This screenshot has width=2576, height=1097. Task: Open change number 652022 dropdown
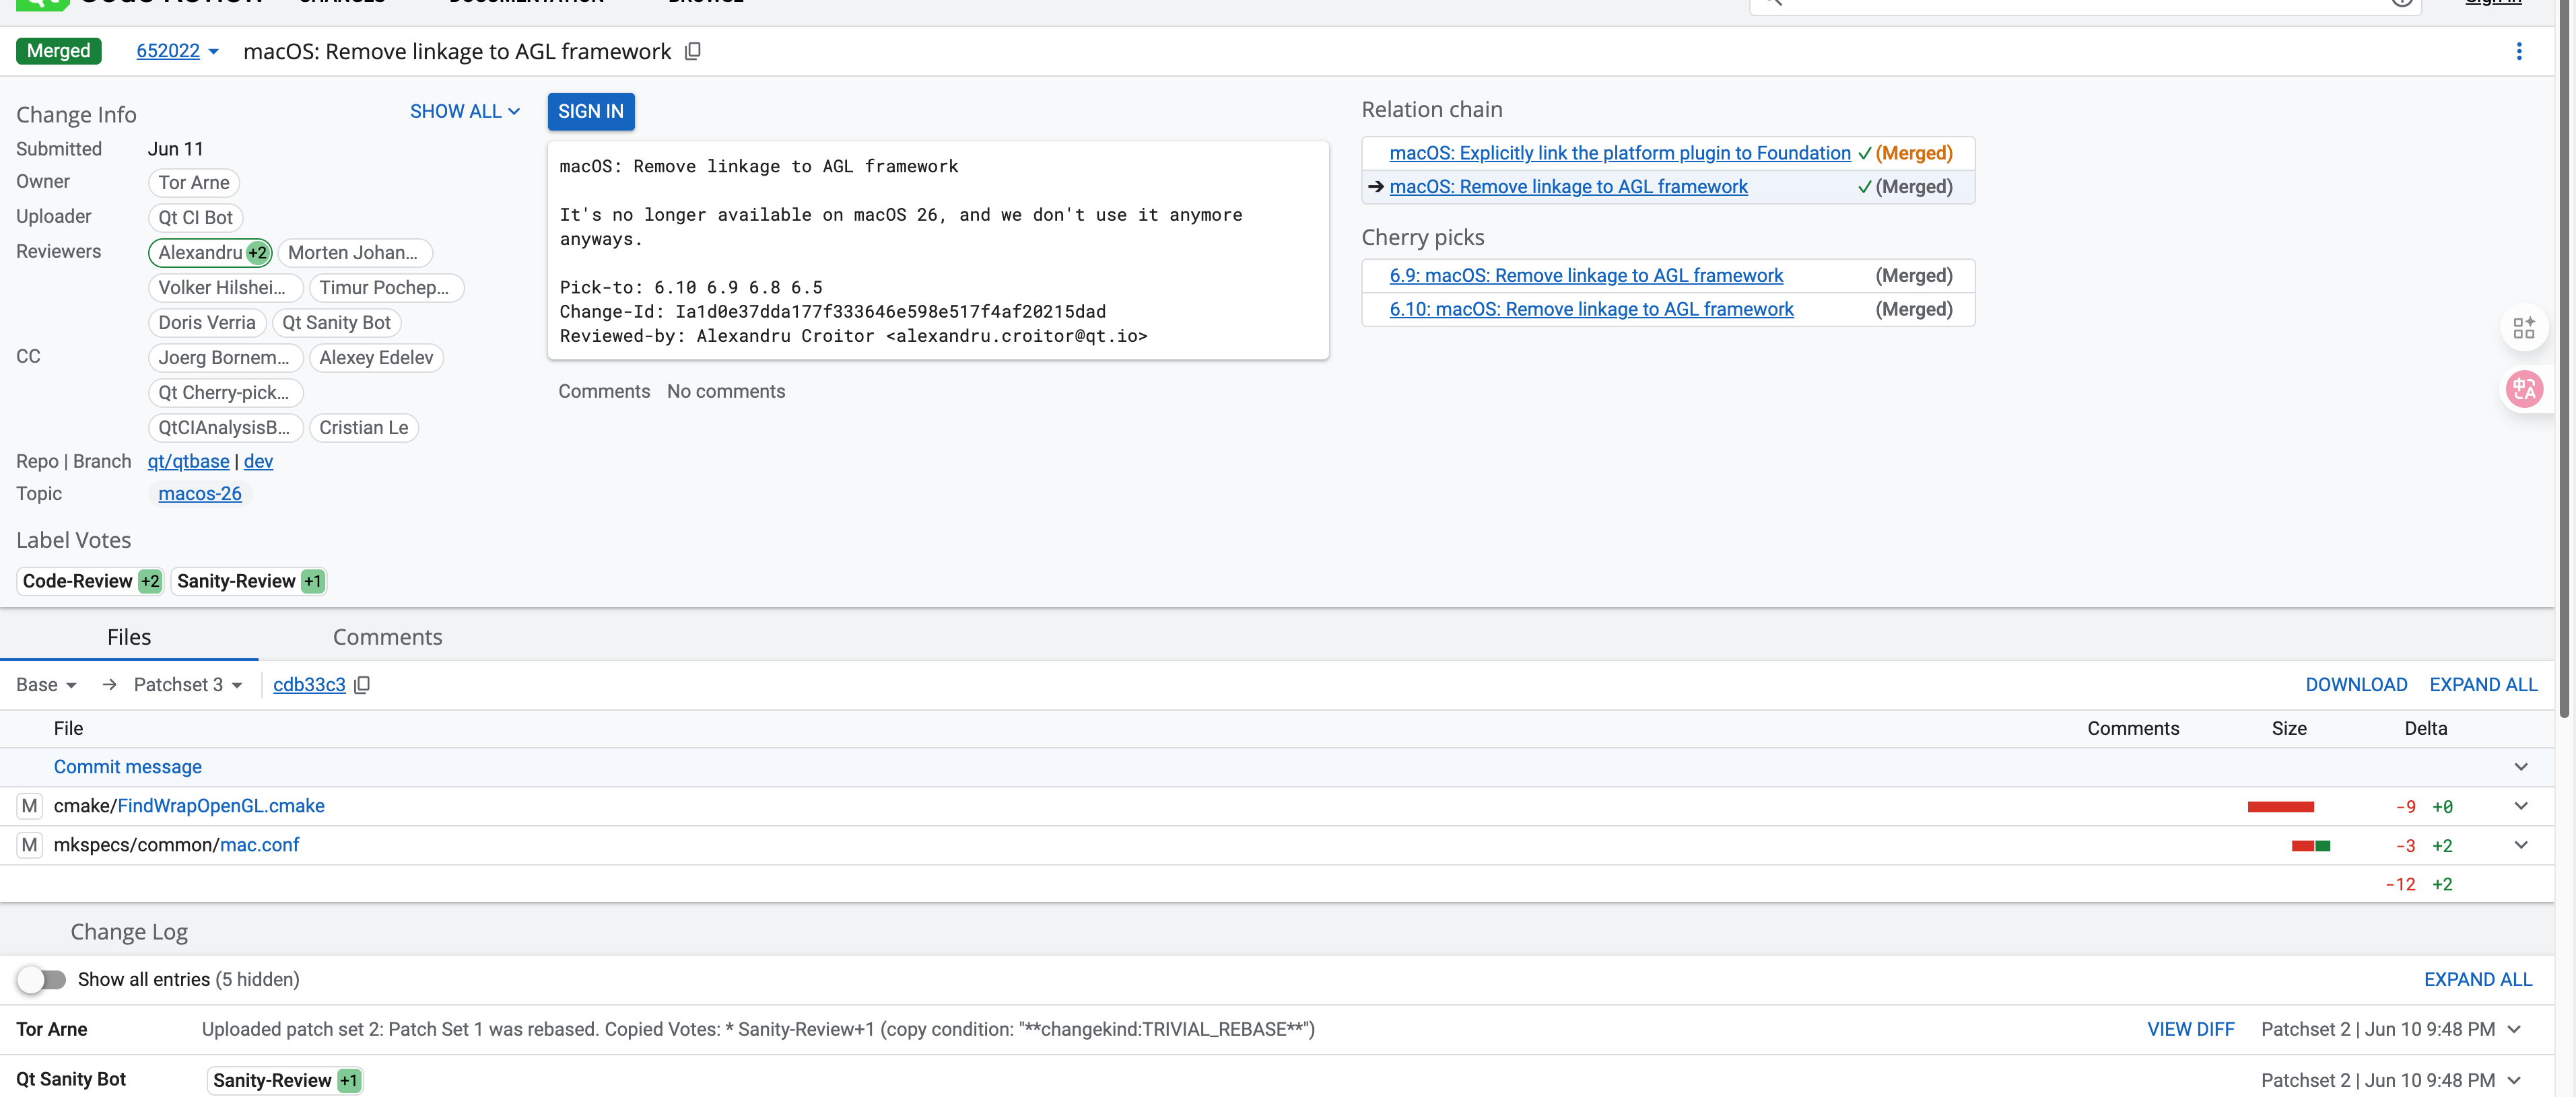pyautogui.click(x=213, y=52)
